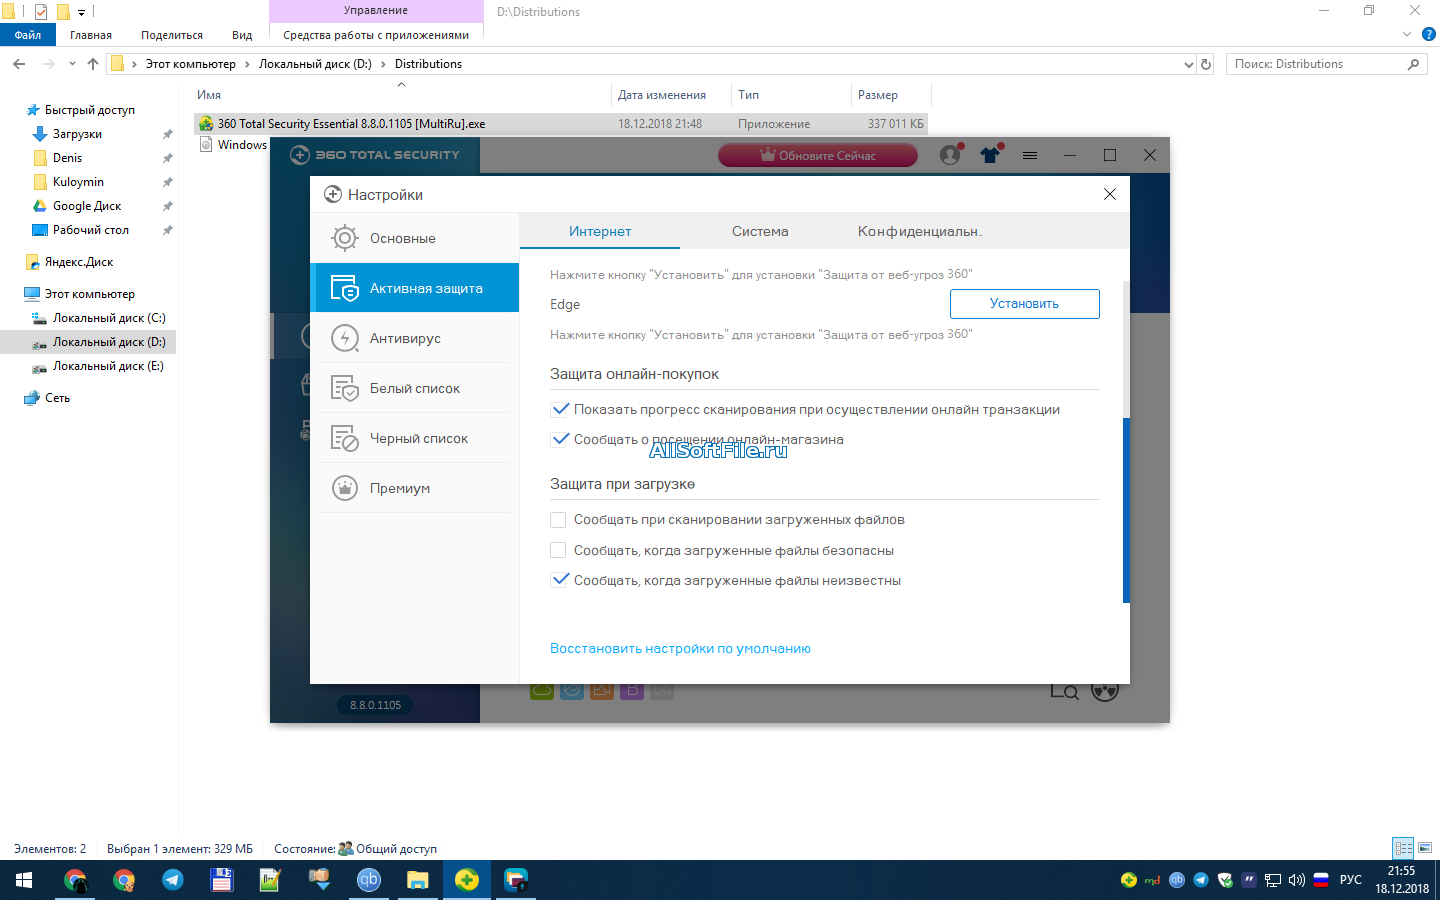This screenshot has width=1440, height=900.
Task: Switch to large icons view in status bar
Action: pos(1425,848)
